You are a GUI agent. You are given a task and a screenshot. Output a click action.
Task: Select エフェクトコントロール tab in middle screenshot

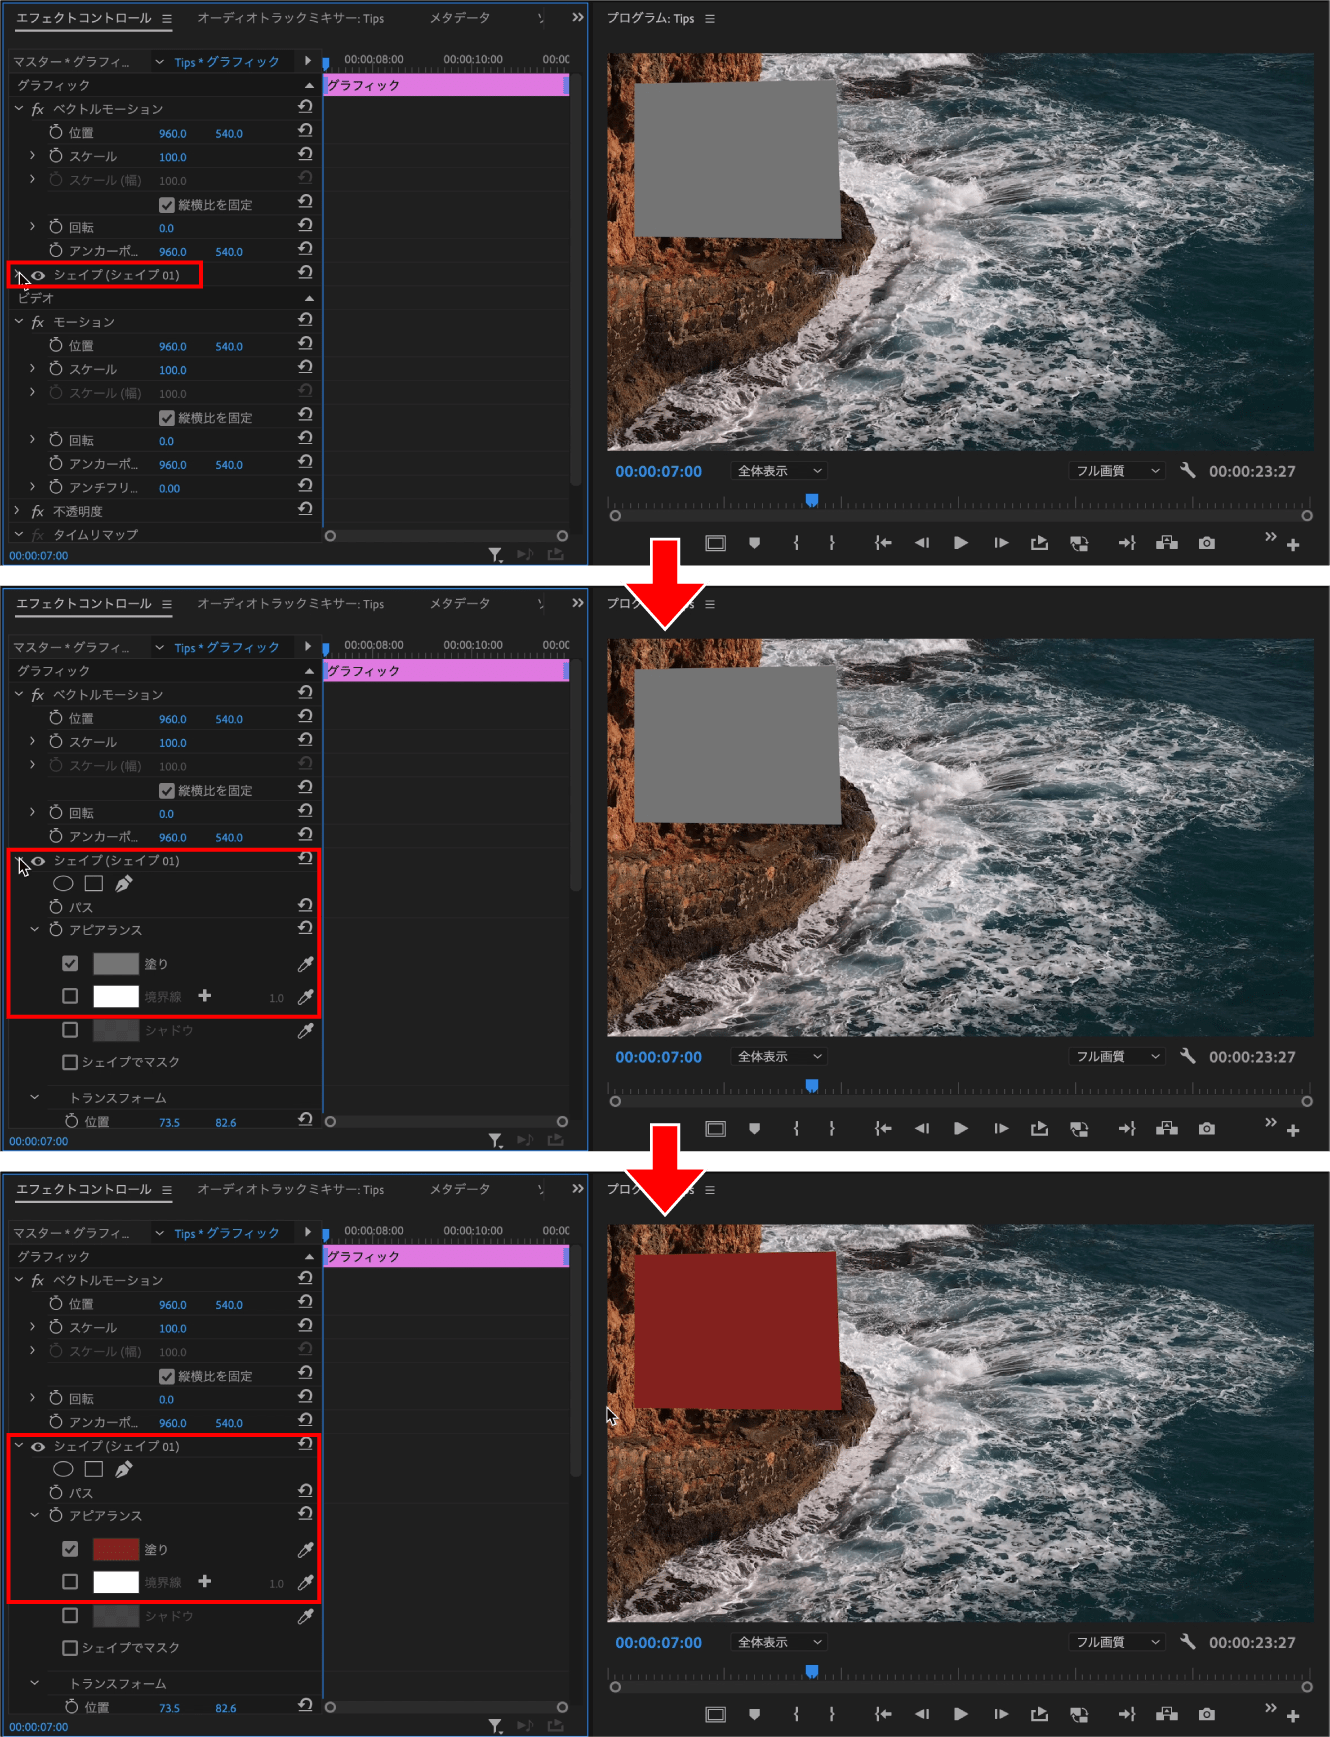coord(84,603)
